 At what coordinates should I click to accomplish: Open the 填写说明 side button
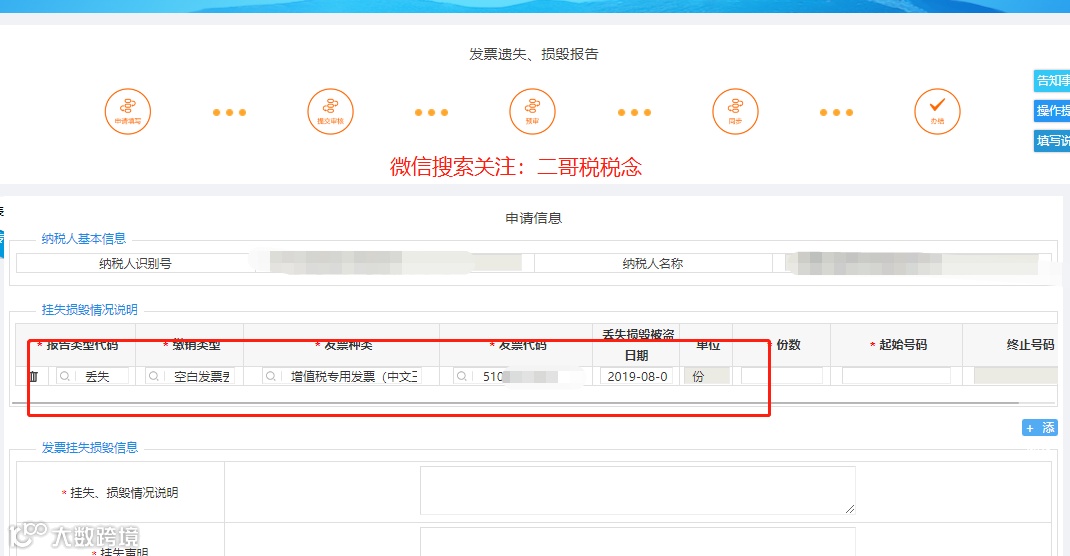[x=1052, y=141]
